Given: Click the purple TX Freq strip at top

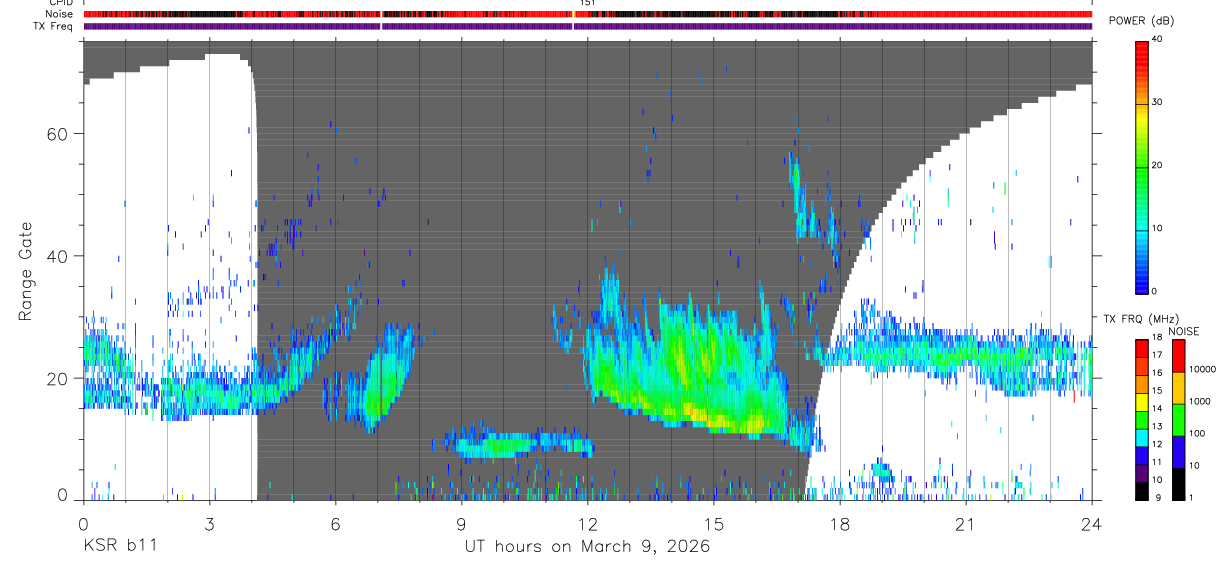Looking at the screenshot, I should tap(587, 26).
